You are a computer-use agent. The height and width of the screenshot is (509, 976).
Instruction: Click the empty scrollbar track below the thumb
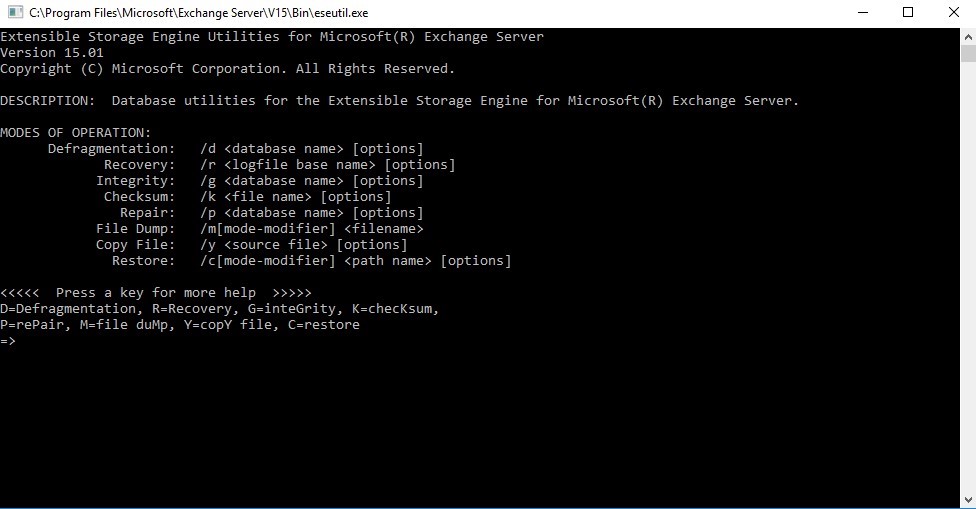coord(968,300)
